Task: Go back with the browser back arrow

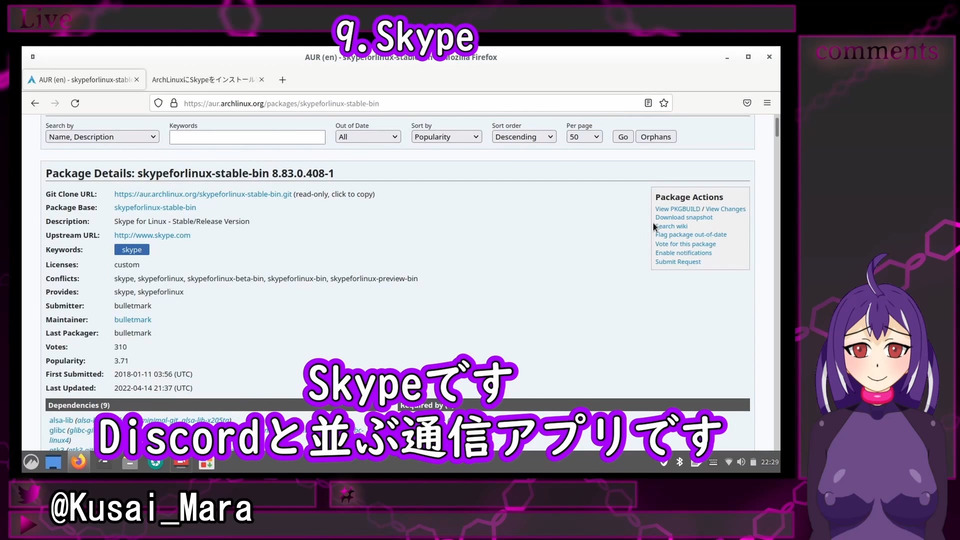Action: [35, 103]
